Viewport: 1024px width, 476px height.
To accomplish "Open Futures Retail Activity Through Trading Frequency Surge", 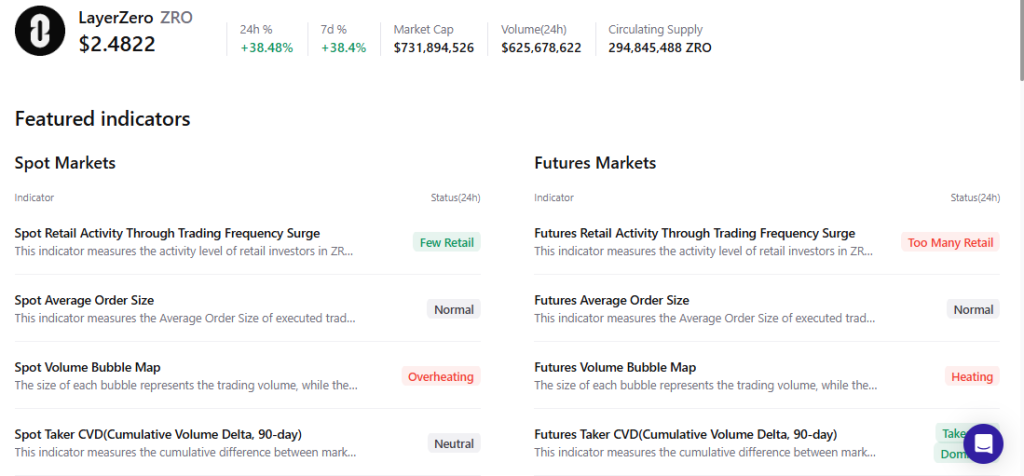I will coord(694,233).
